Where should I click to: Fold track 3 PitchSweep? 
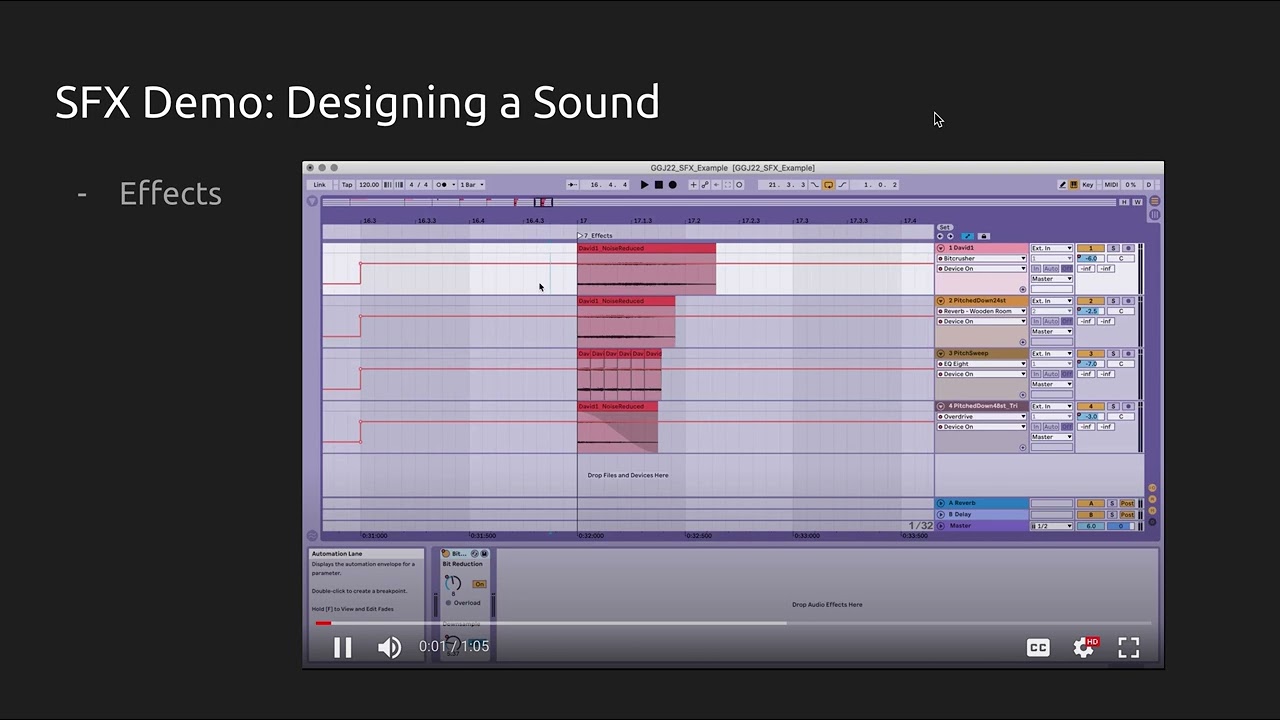point(941,354)
